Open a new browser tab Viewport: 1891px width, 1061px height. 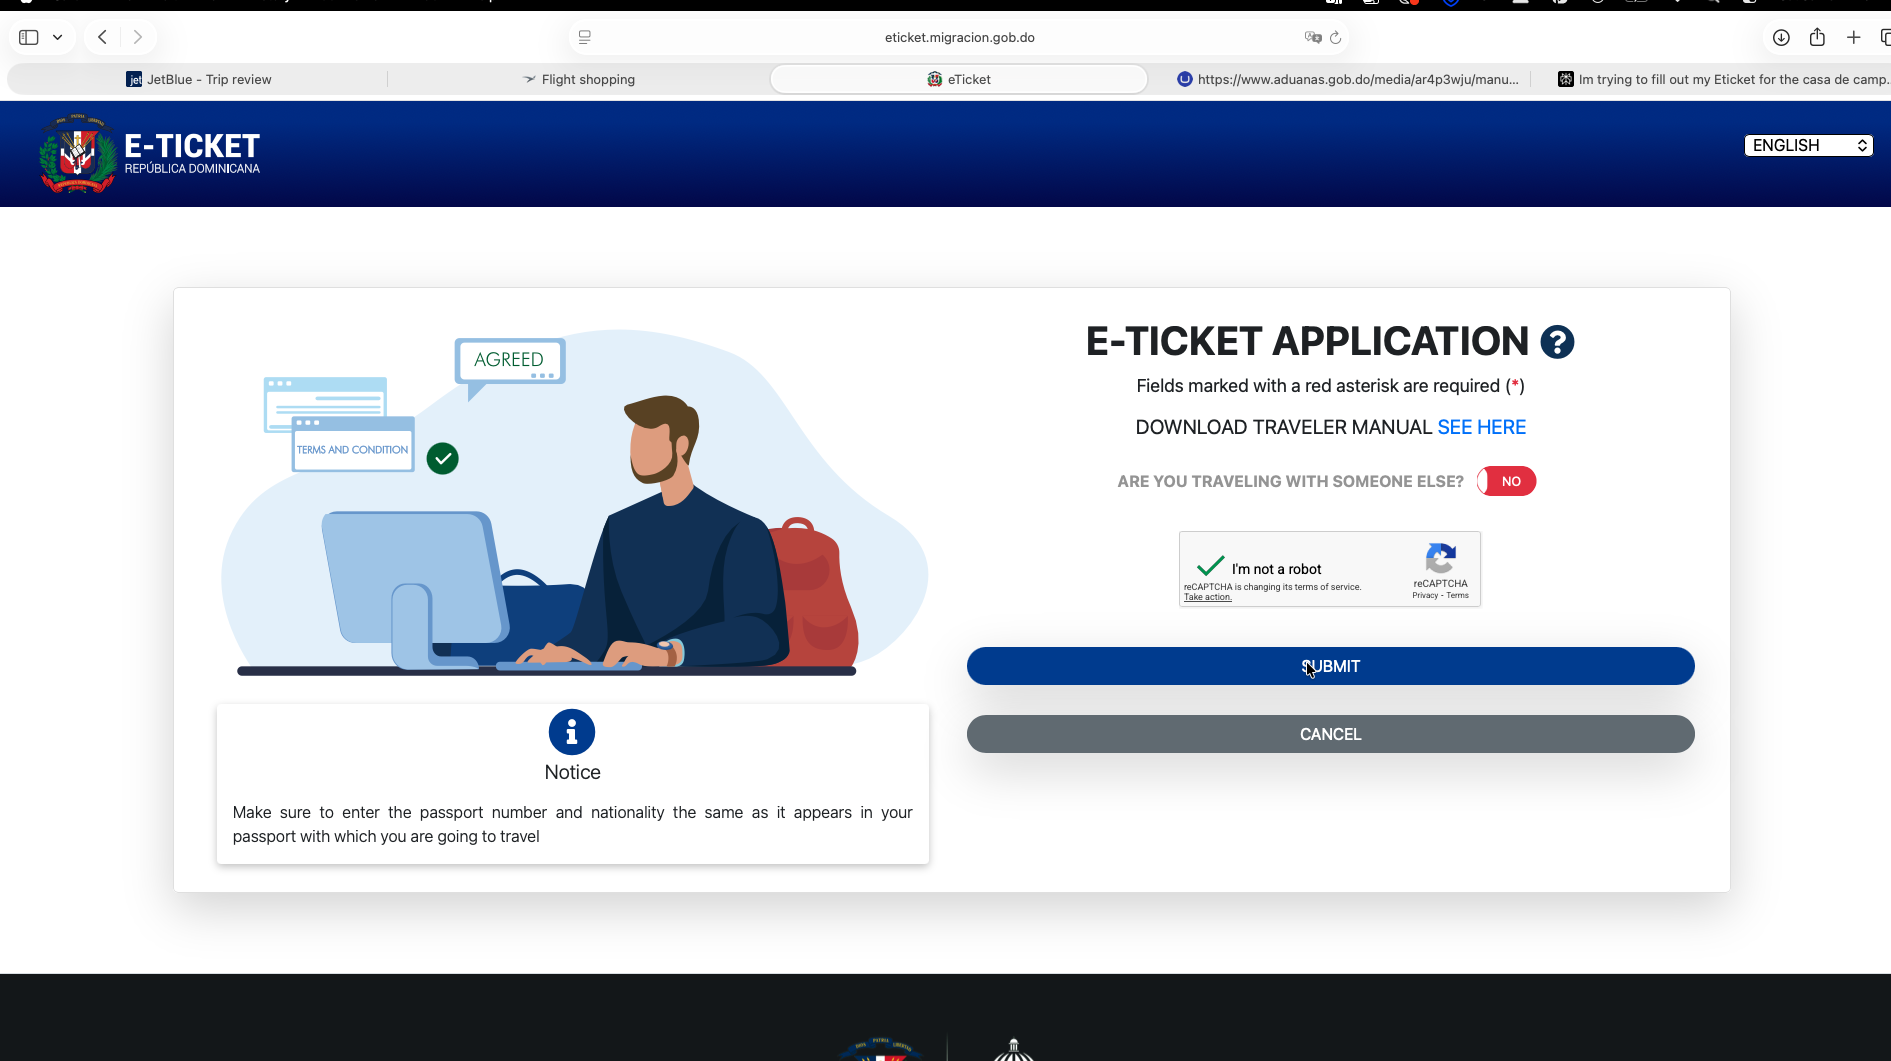point(1854,37)
